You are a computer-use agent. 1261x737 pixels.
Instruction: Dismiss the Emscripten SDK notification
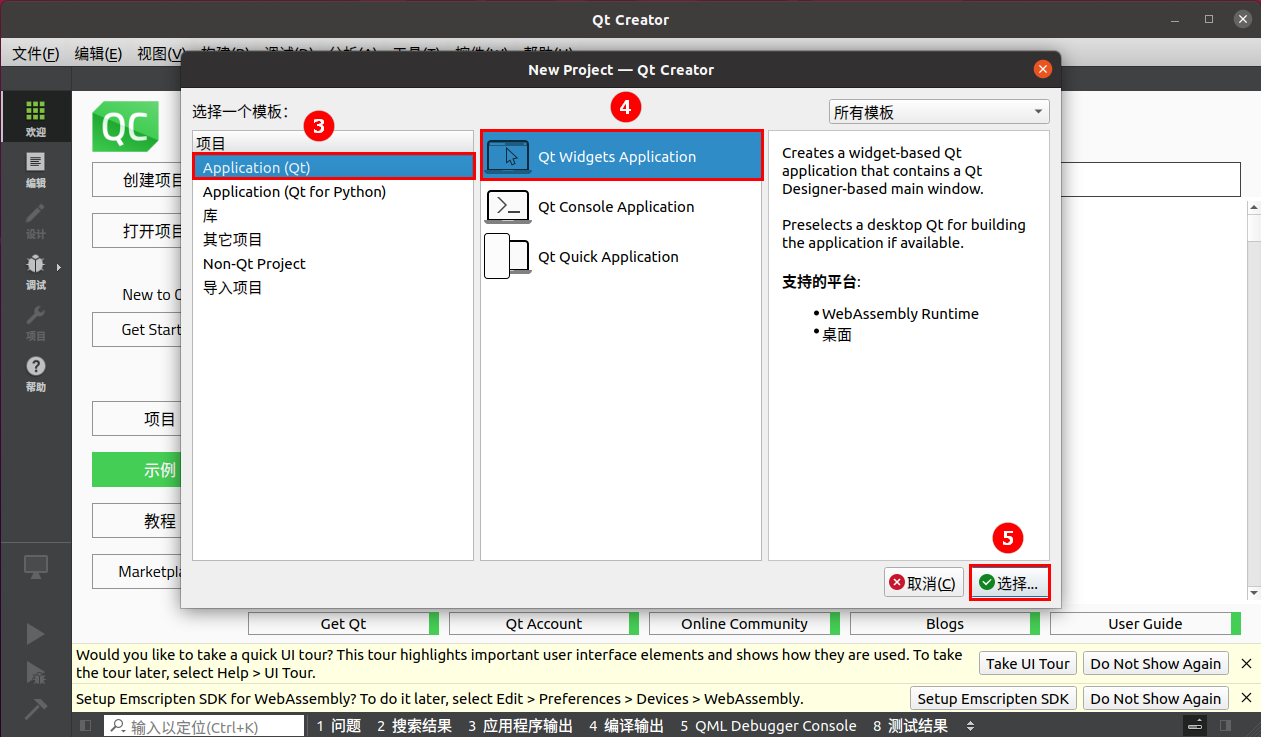tap(1246, 698)
